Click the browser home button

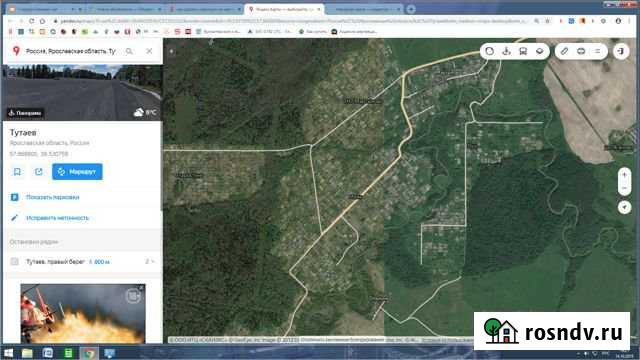42,21
